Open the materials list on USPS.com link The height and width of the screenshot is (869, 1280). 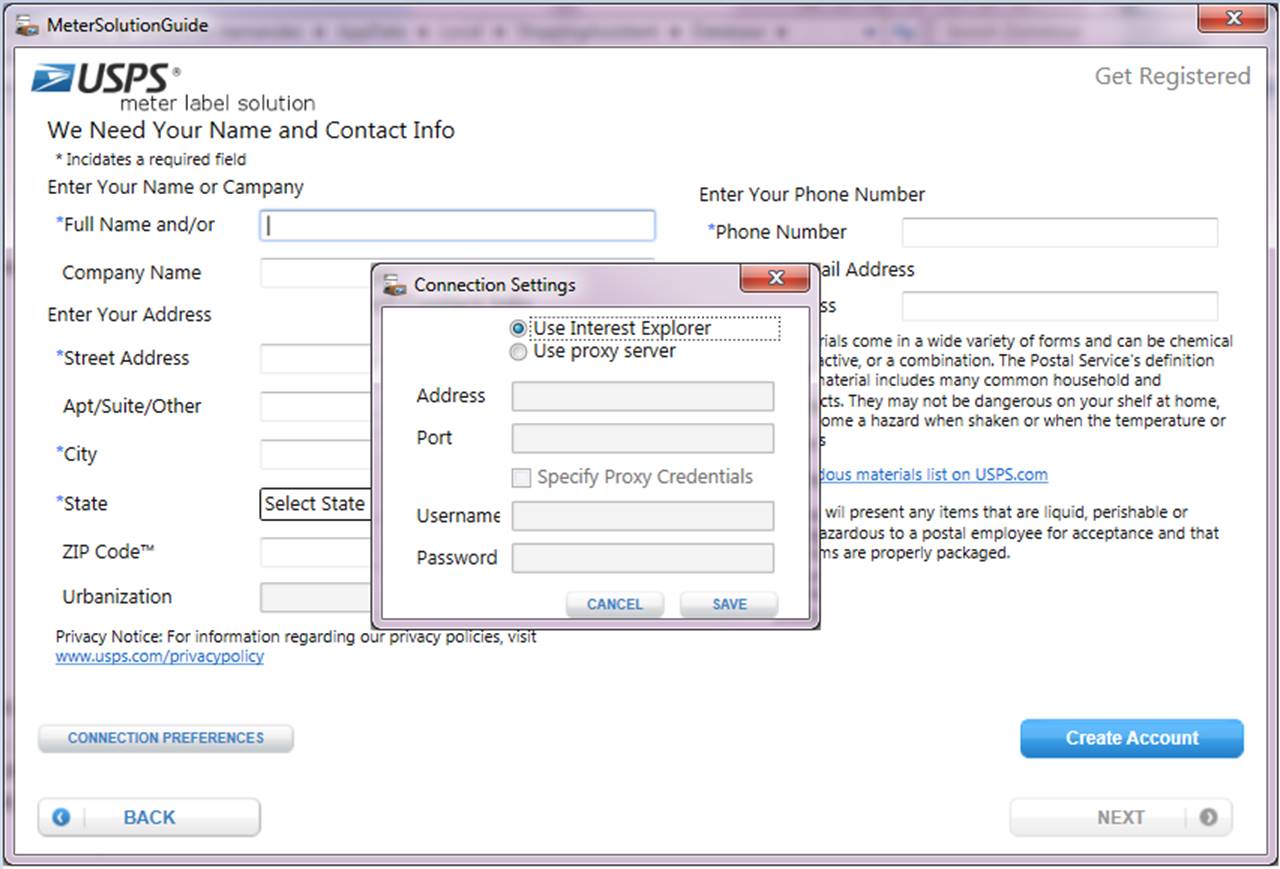[x=935, y=474]
